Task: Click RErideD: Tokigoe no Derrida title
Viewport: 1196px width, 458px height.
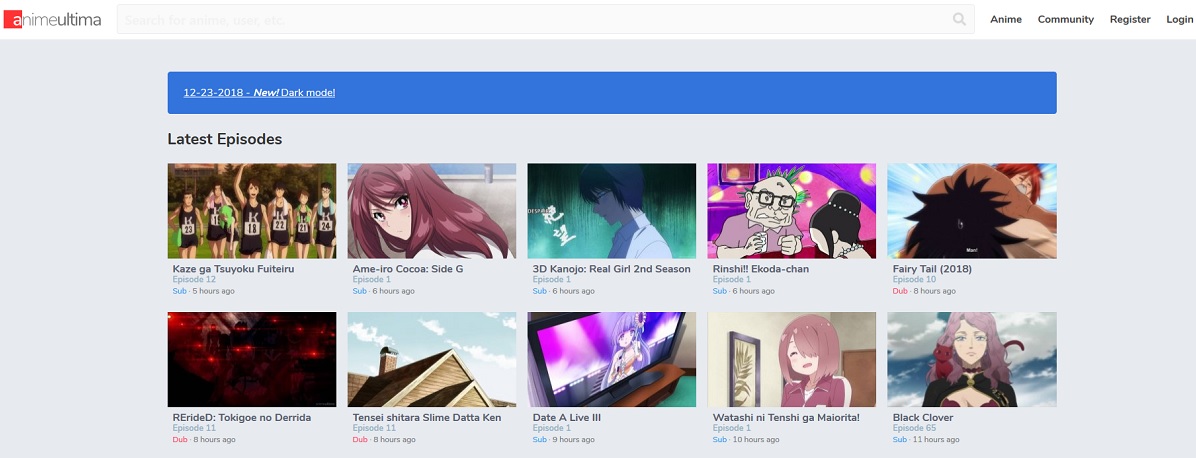Action: coord(242,418)
